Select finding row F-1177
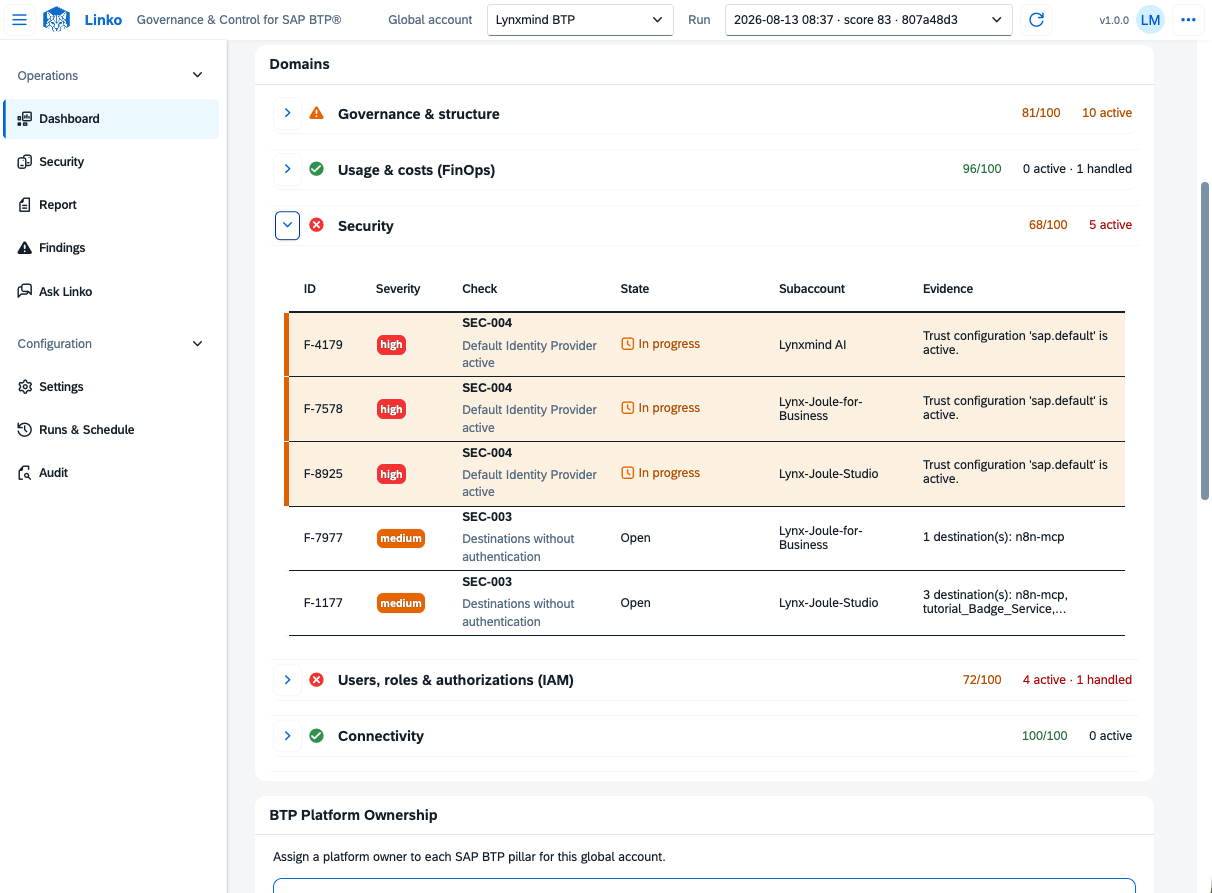 tap(706, 603)
